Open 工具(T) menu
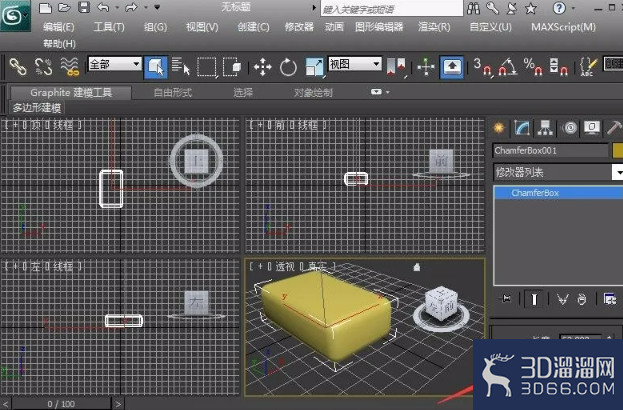 [109, 27]
